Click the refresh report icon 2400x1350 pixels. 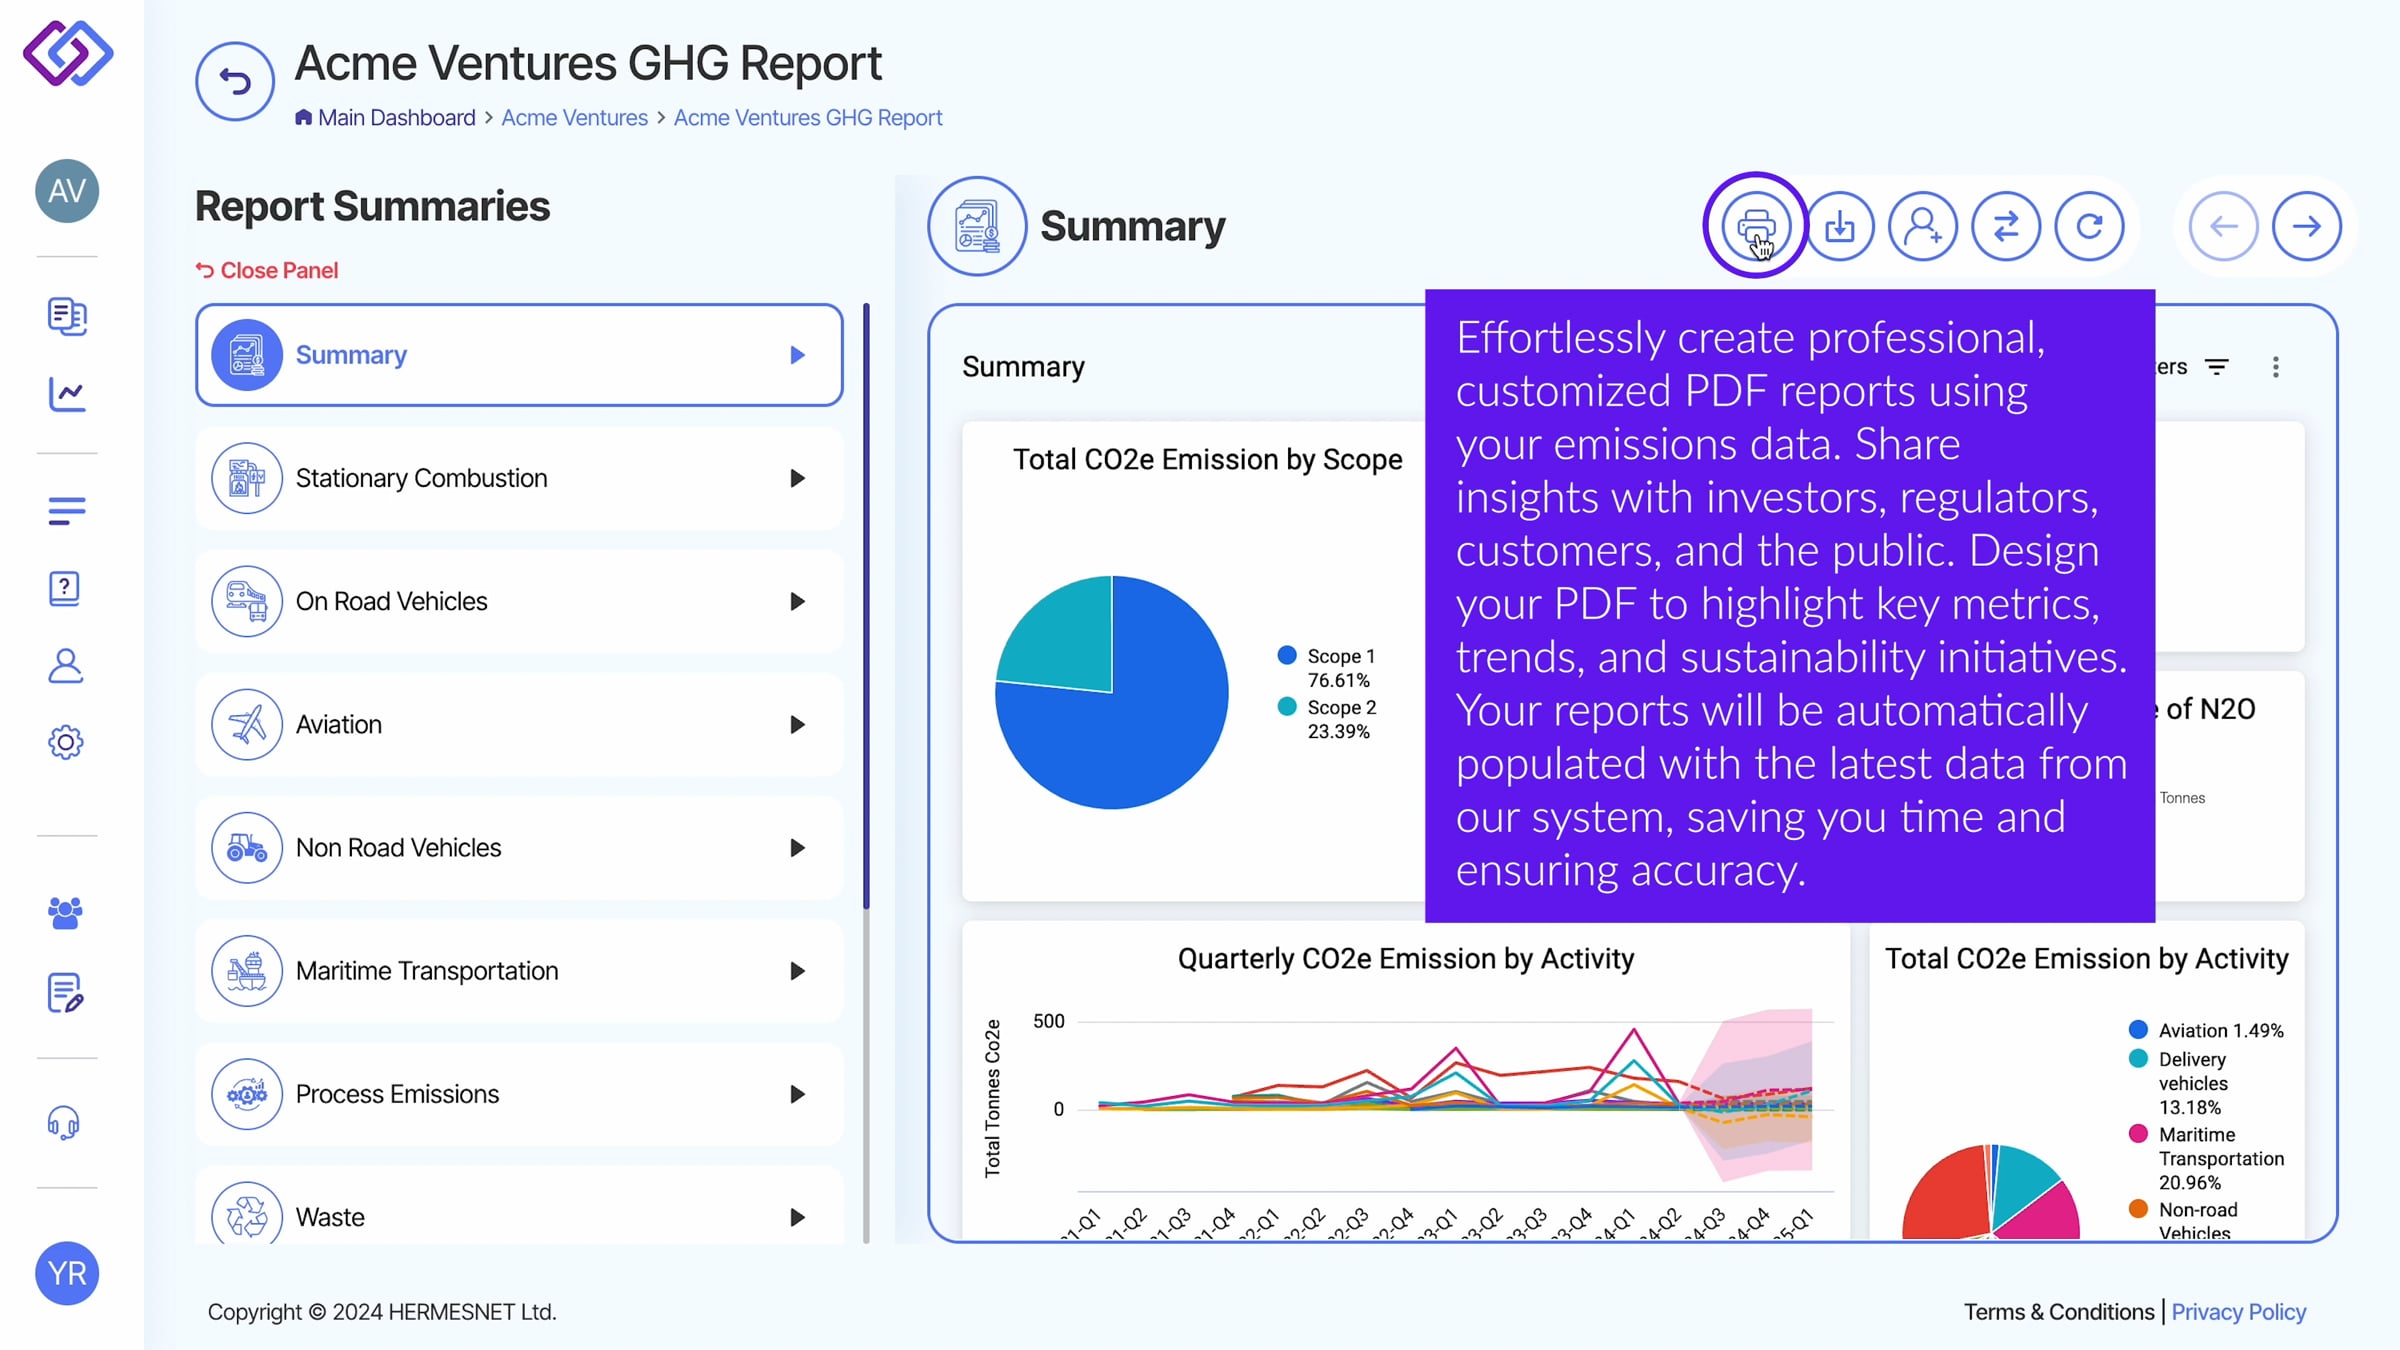[2089, 226]
